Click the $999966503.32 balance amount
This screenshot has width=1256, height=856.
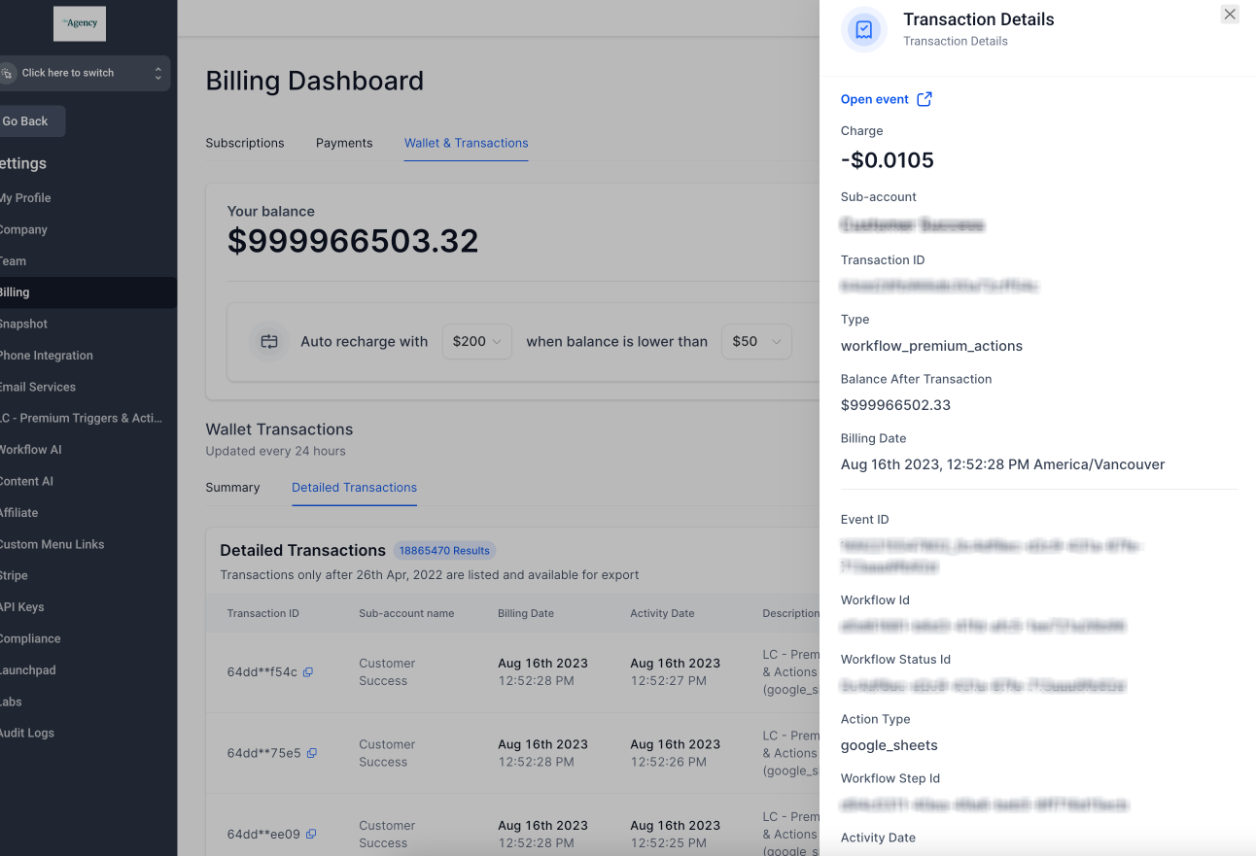pyautogui.click(x=353, y=241)
